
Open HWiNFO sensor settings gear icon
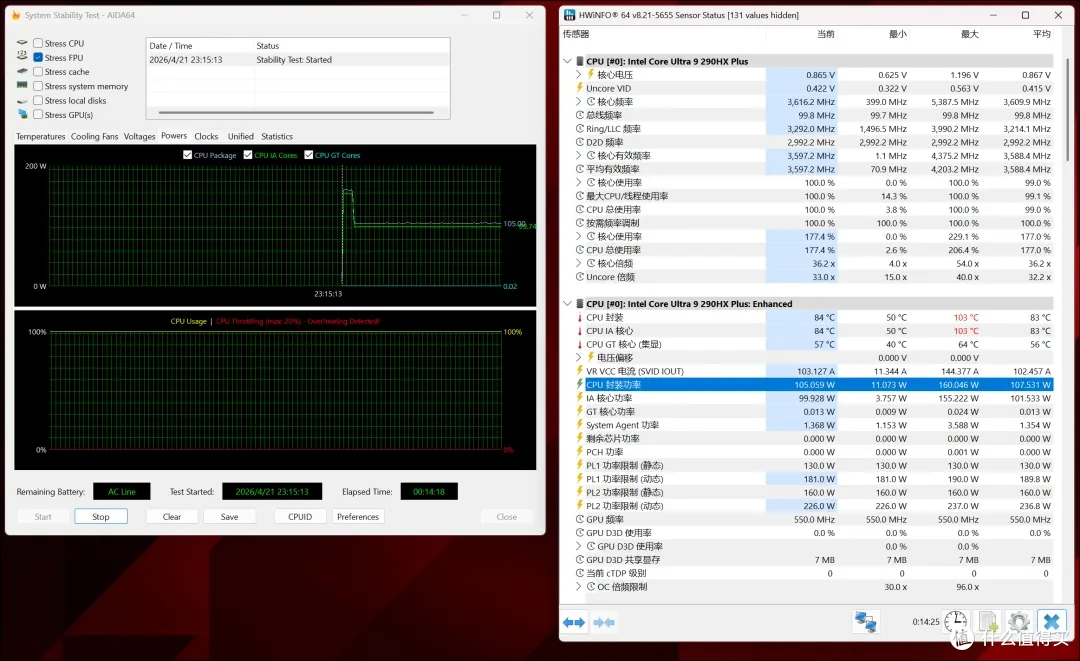pyautogui.click(x=1019, y=622)
